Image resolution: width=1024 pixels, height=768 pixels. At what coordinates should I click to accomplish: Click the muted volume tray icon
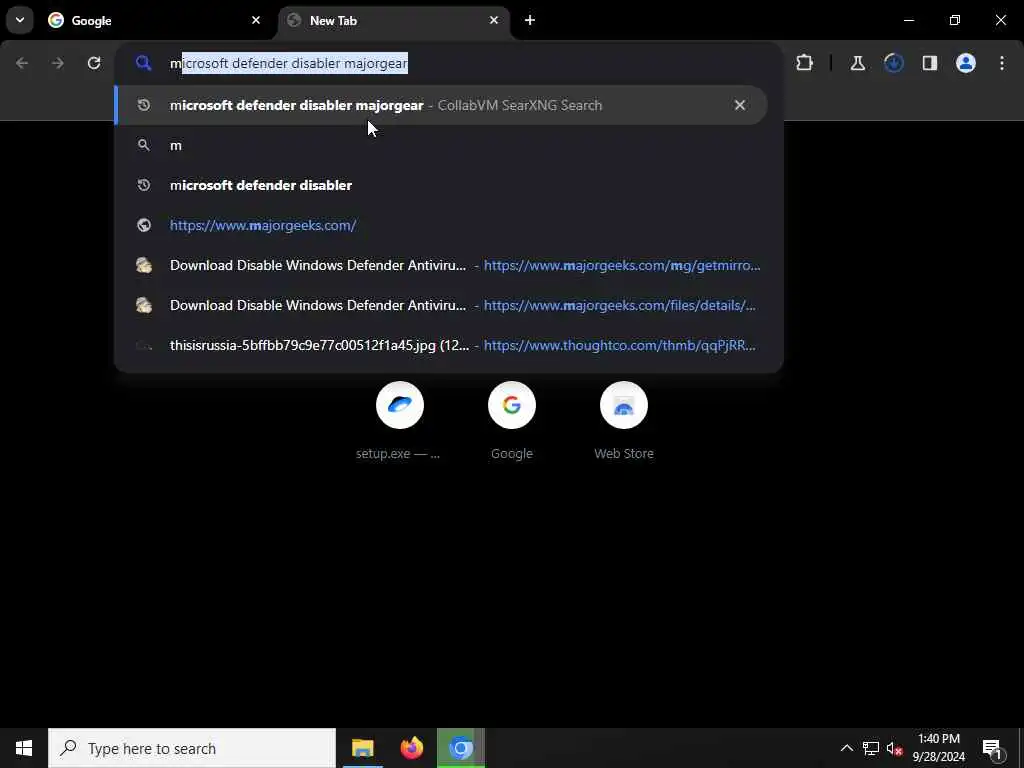click(895, 748)
